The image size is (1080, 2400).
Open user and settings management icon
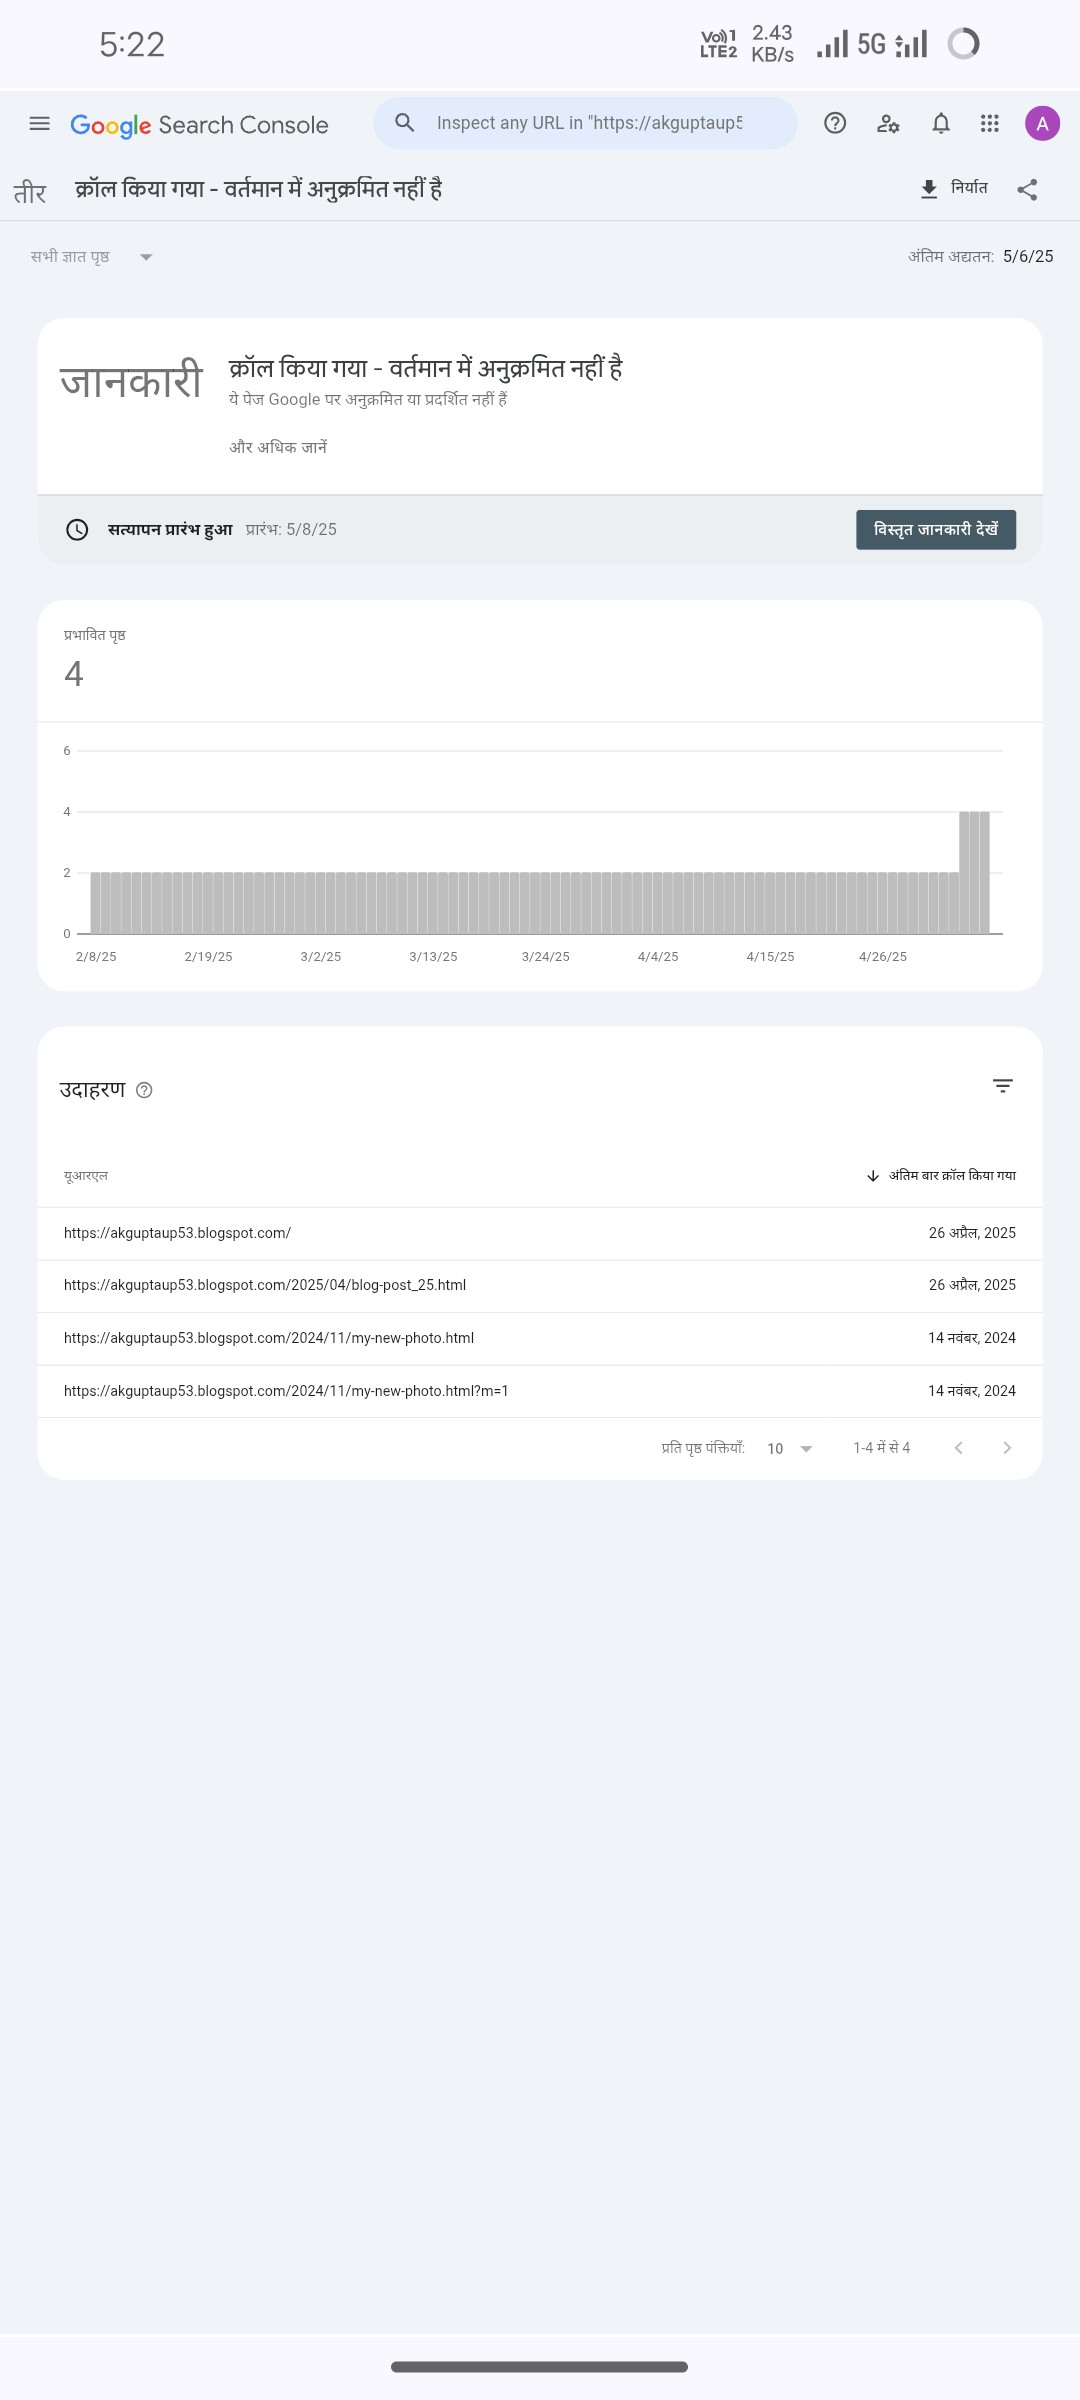[888, 123]
